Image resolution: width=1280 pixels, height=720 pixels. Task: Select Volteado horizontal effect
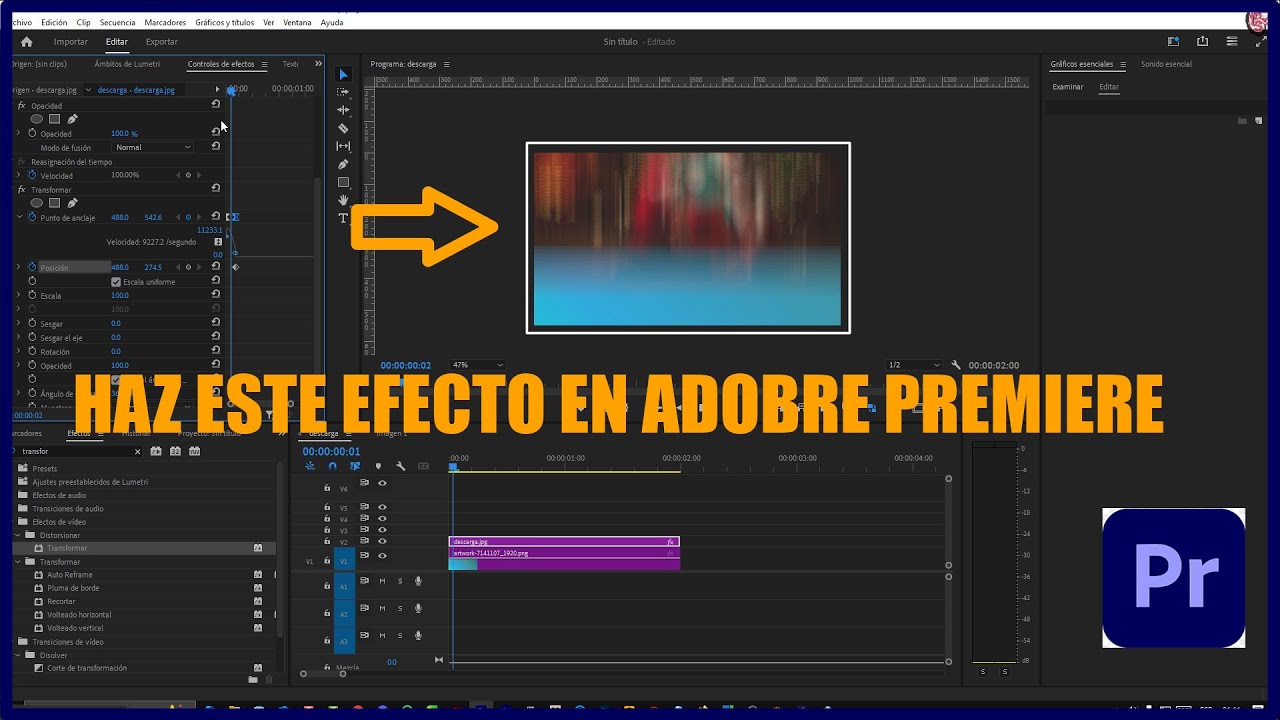point(79,615)
